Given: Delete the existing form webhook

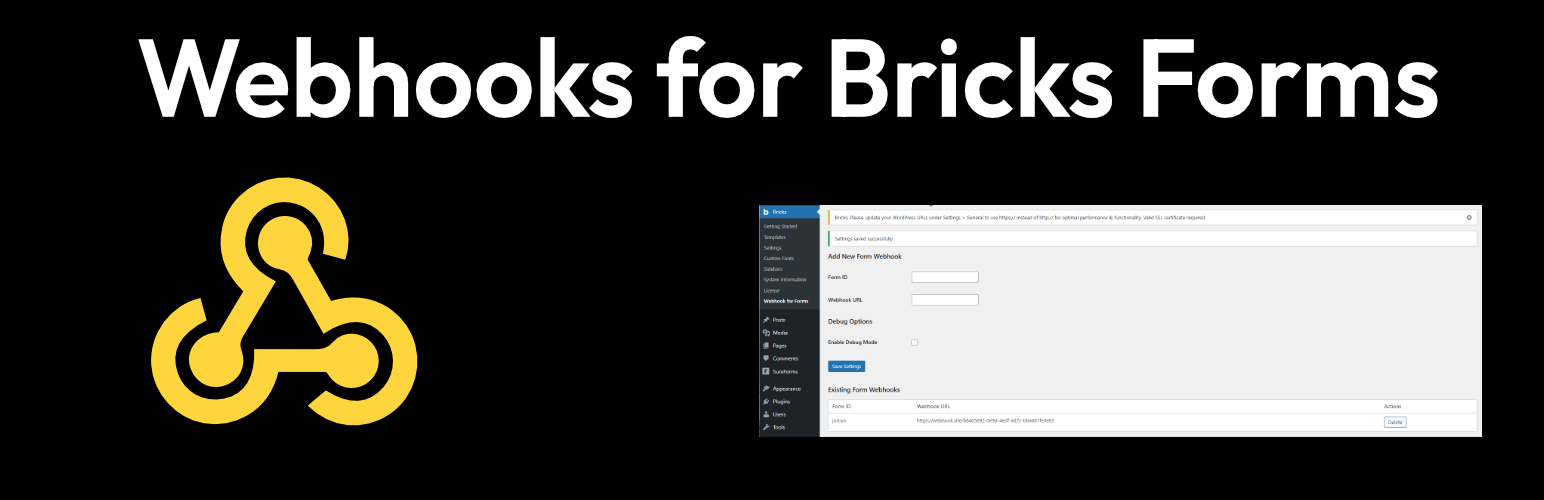Looking at the screenshot, I should click(1394, 422).
